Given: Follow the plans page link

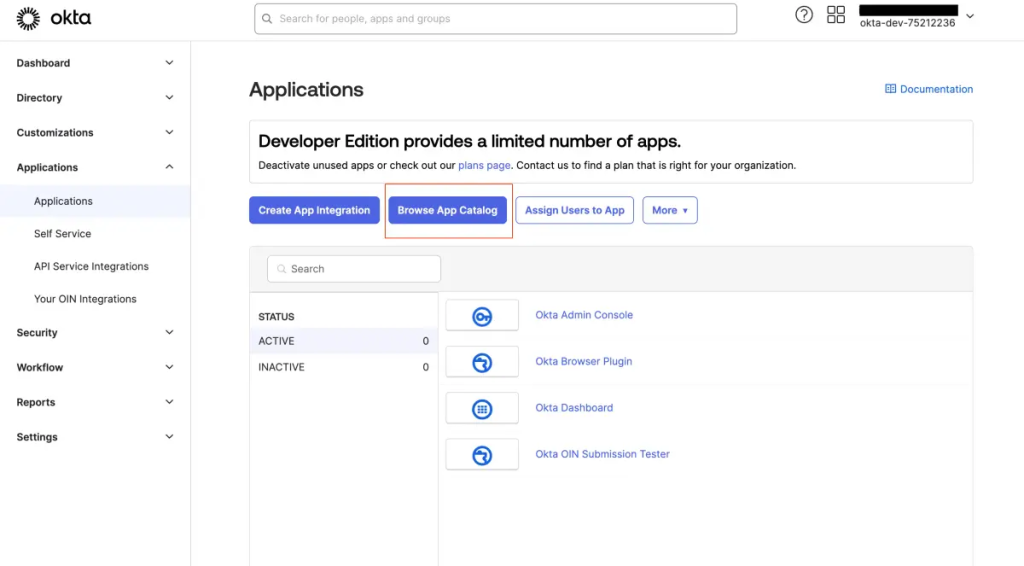Looking at the screenshot, I should coord(484,165).
